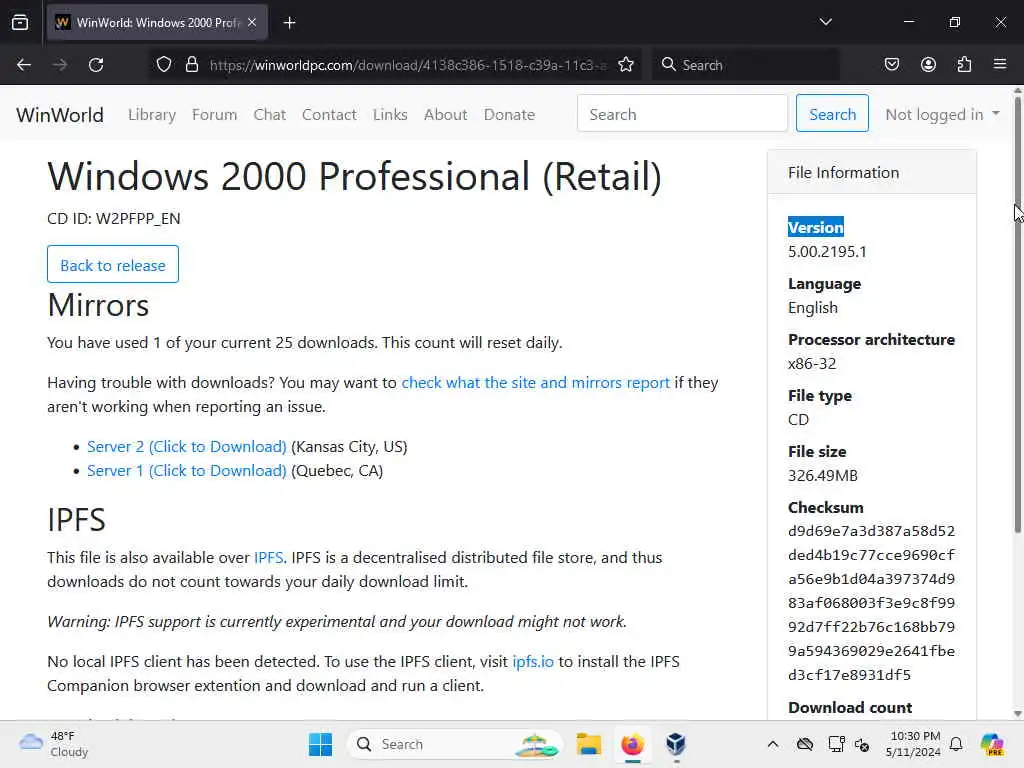Image resolution: width=1024 pixels, height=768 pixels.
Task: Click the forward navigation arrow
Action: [x=60, y=65]
